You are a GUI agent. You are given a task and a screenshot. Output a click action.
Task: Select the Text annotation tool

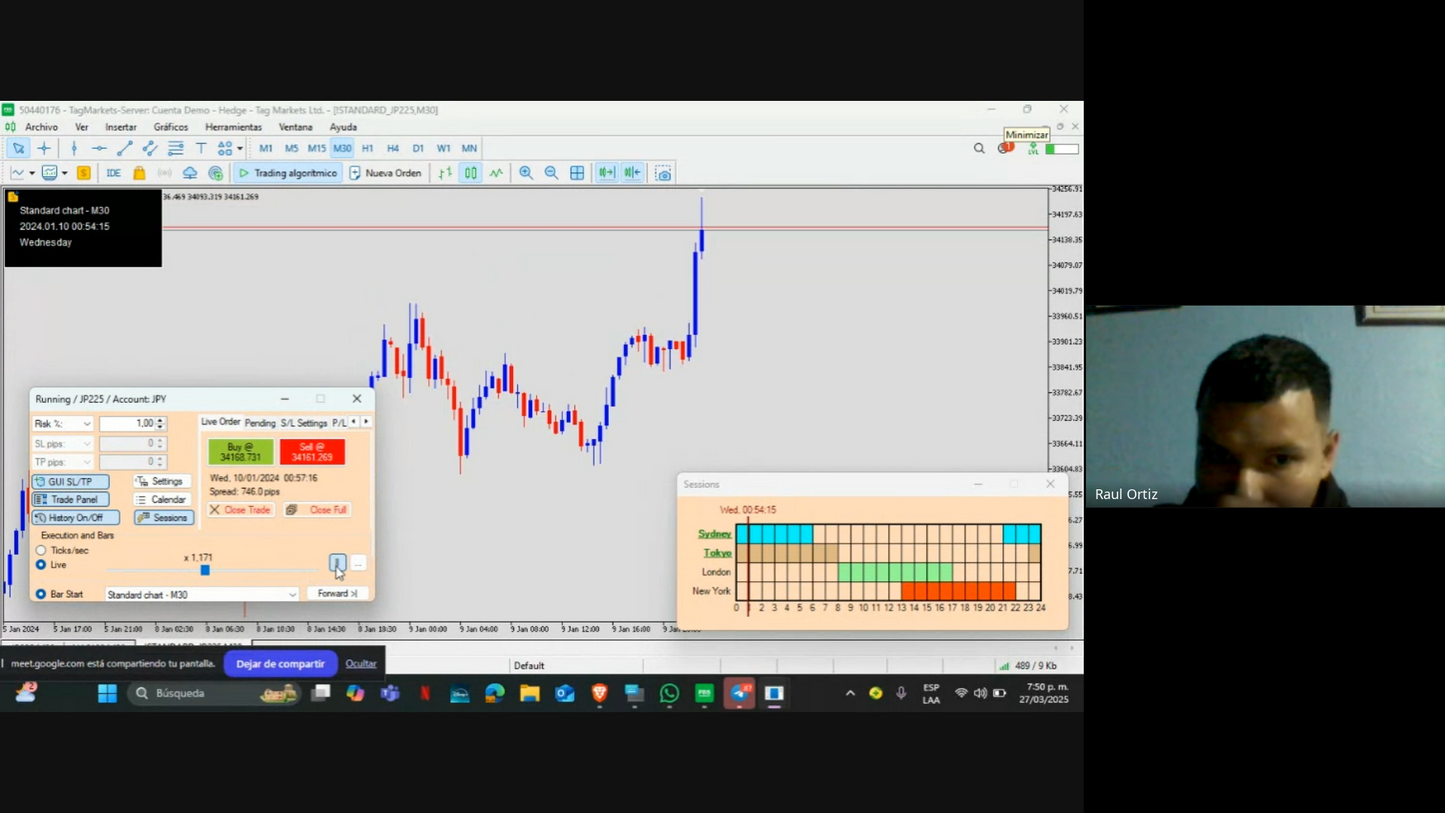click(x=200, y=148)
